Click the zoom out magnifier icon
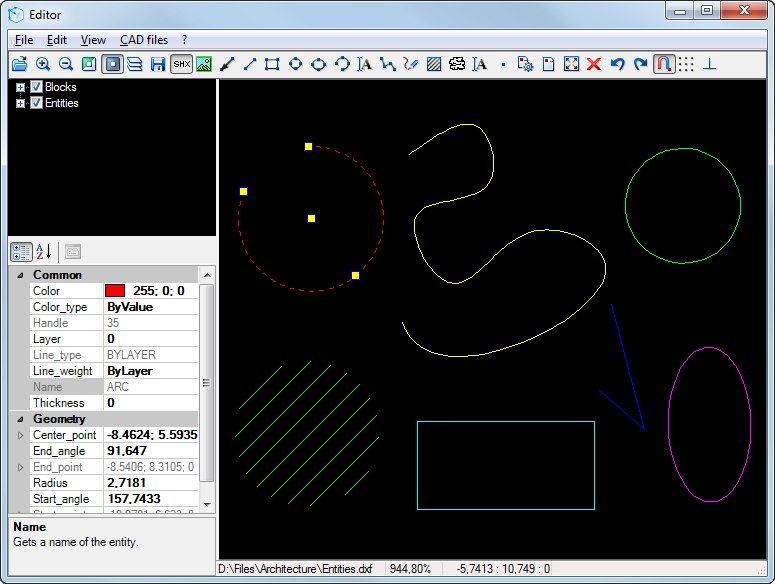Image resolution: width=775 pixels, height=584 pixels. coord(66,64)
